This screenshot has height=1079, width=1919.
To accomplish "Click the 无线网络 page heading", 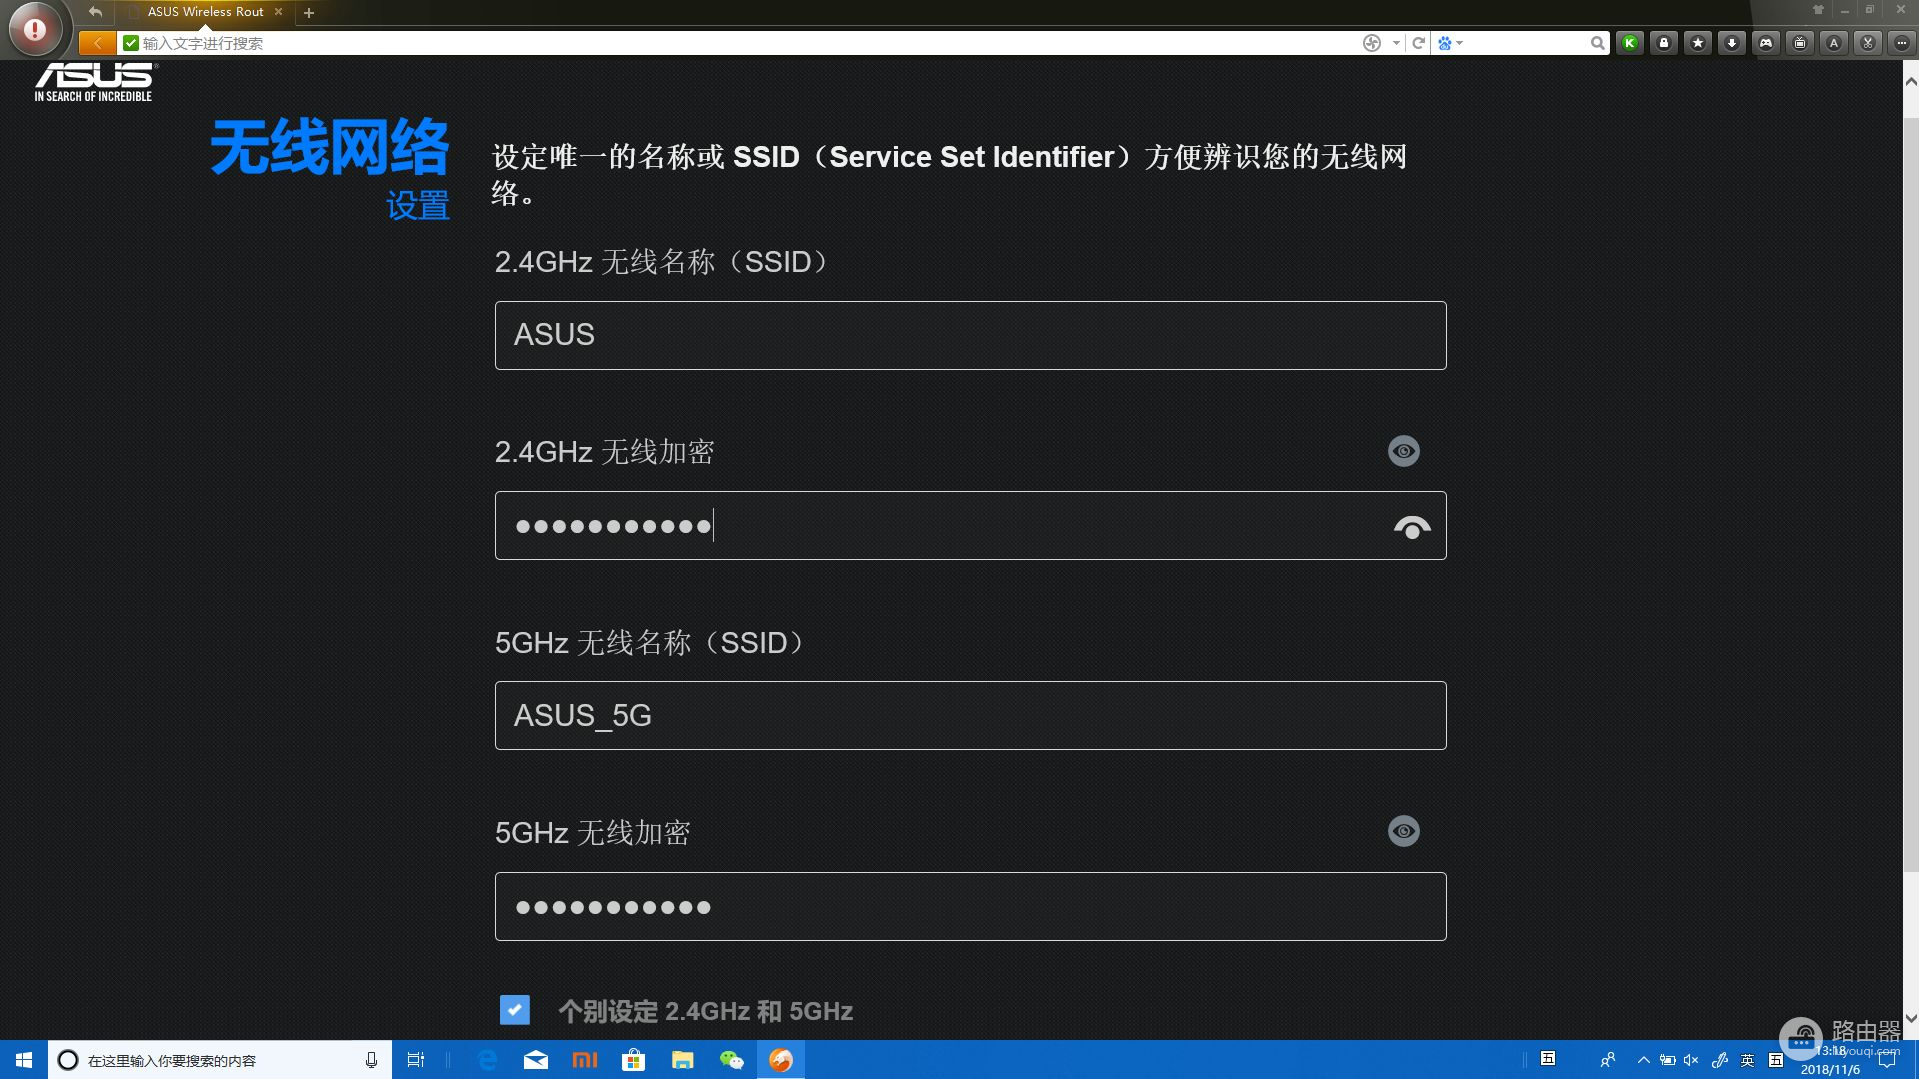I will [x=330, y=147].
